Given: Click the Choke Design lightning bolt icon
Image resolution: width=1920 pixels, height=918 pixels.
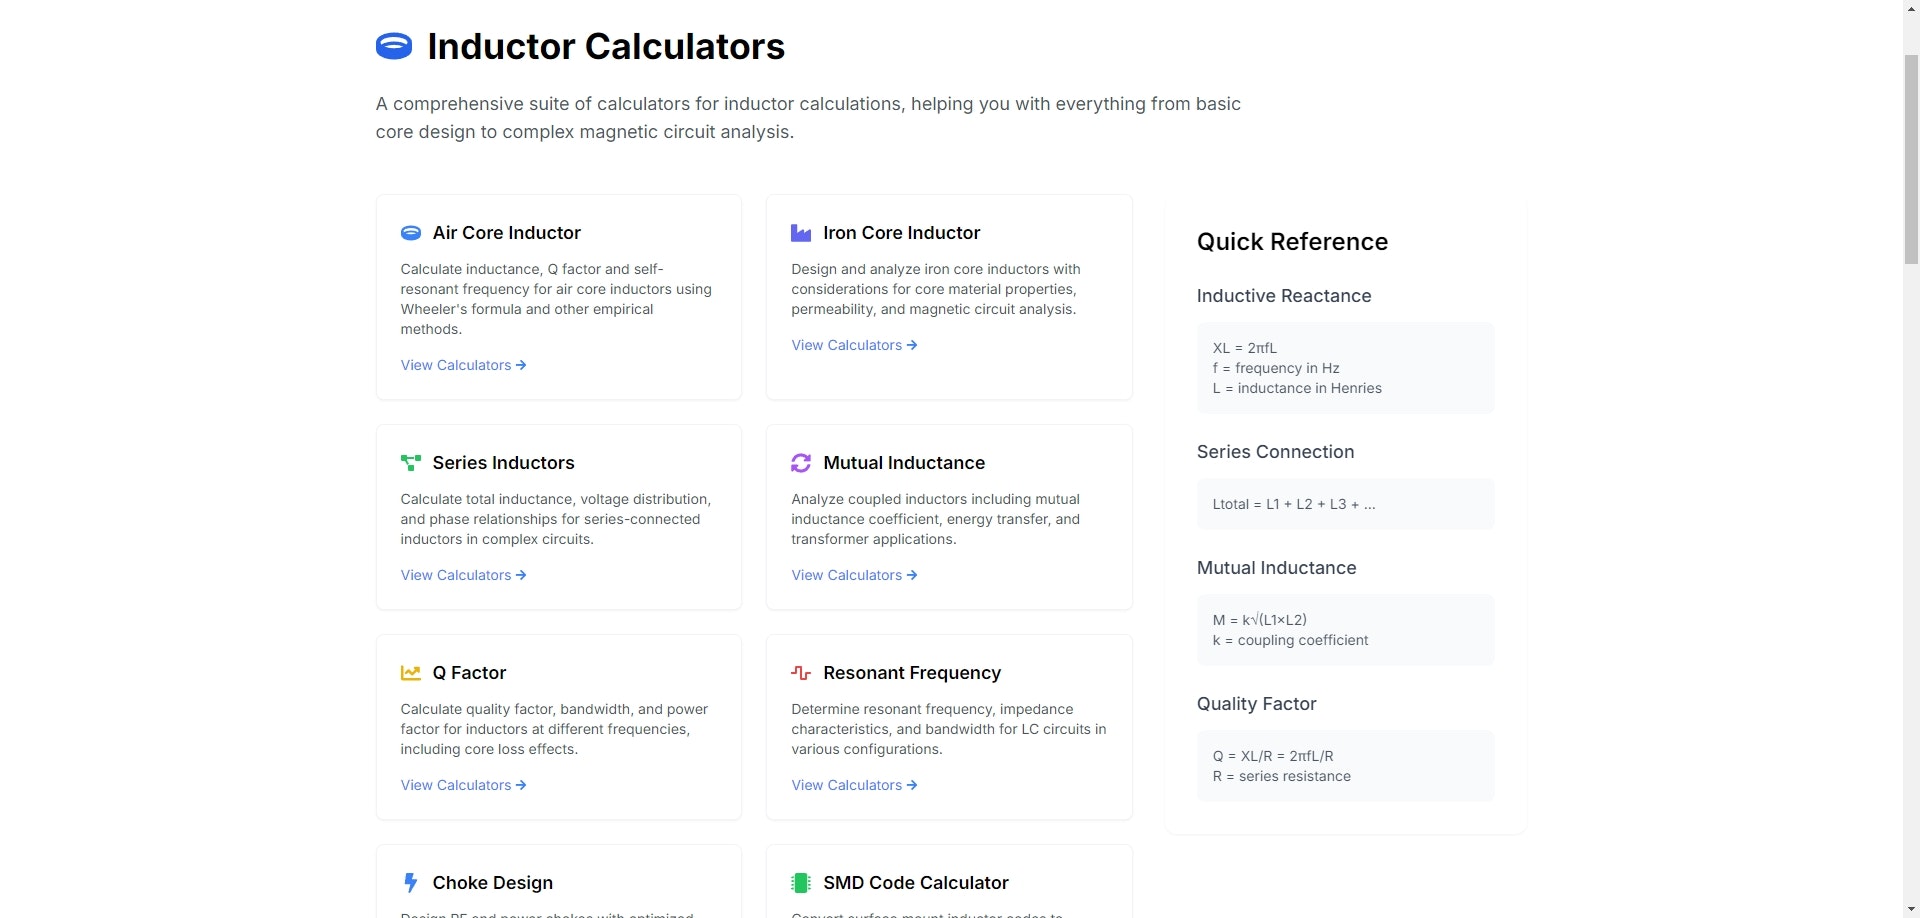Looking at the screenshot, I should (x=410, y=883).
